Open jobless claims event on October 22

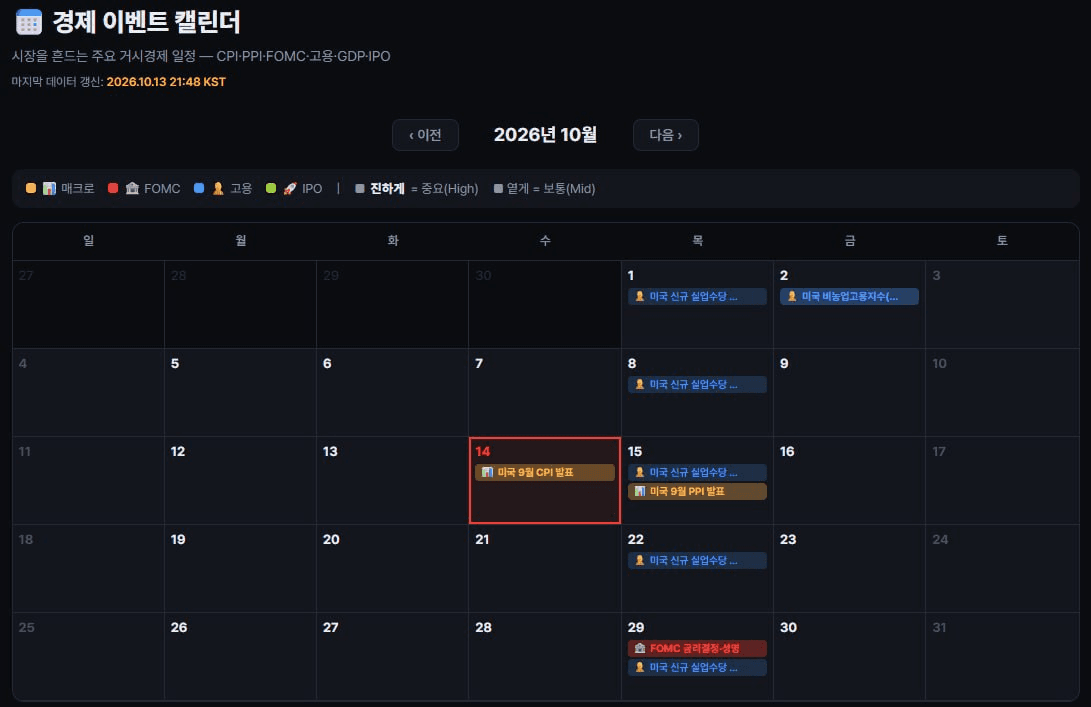coord(697,560)
